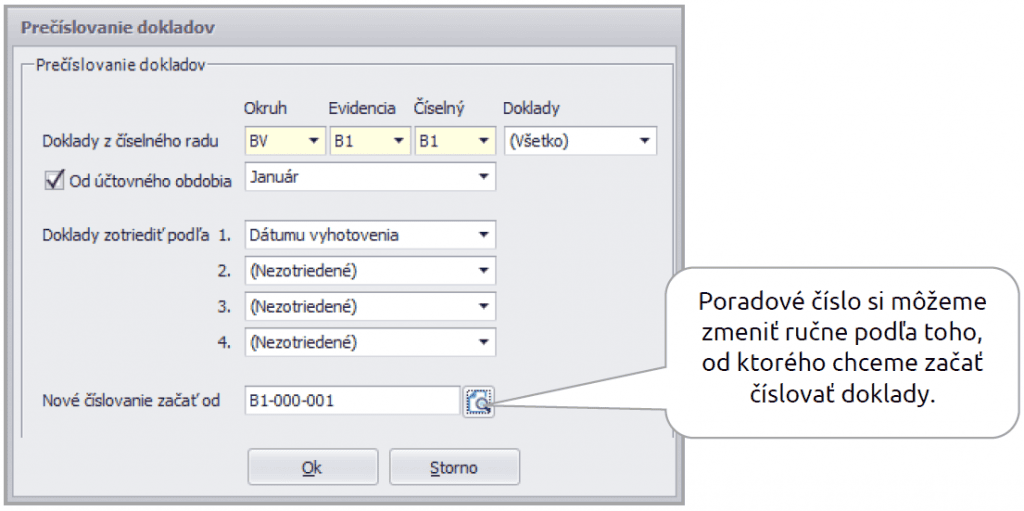The image size is (1024, 511).
Task: Click the 'Doklady zotriediť podľa' label
Action: coord(125,236)
